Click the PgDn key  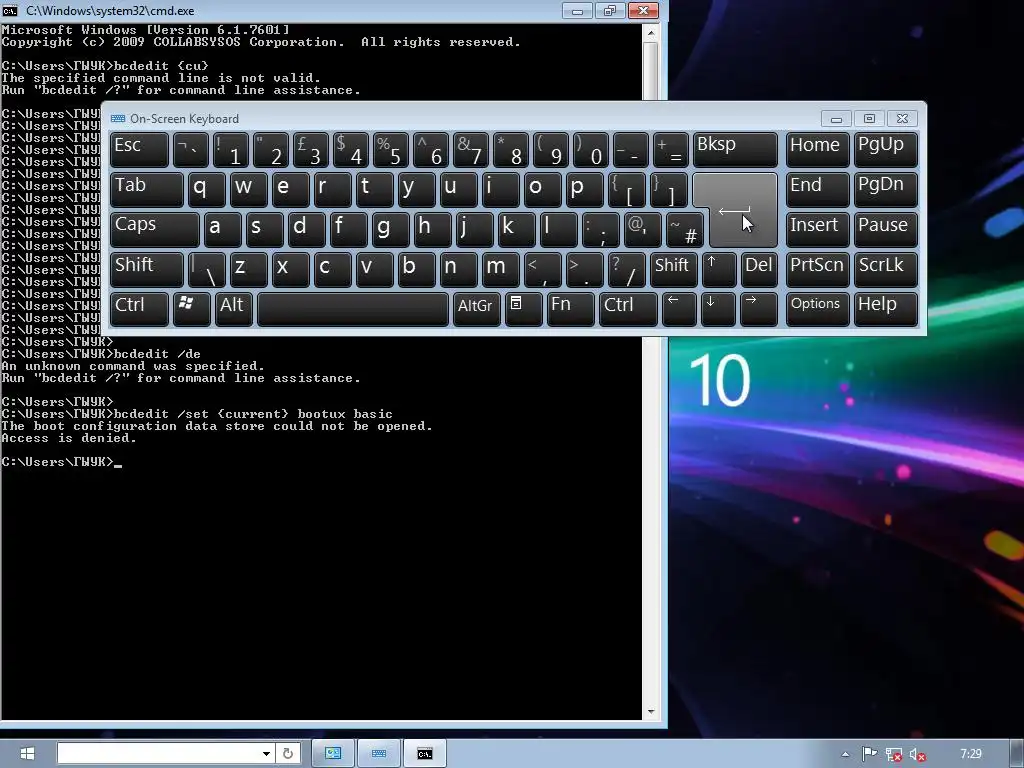pos(886,190)
